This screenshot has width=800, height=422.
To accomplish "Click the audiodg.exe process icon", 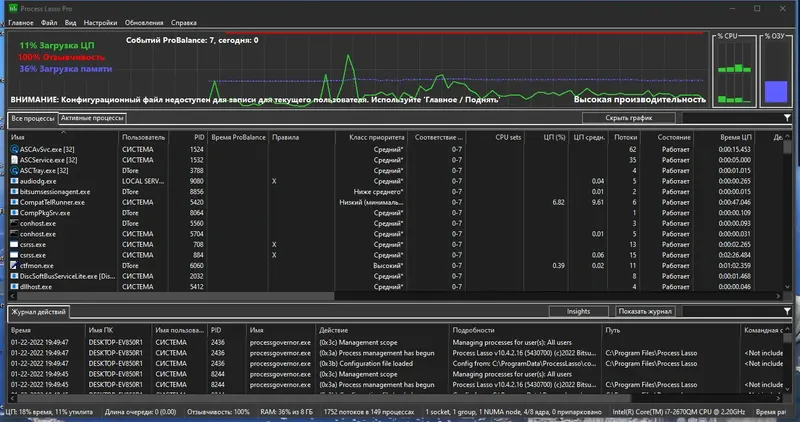I will [x=14, y=181].
